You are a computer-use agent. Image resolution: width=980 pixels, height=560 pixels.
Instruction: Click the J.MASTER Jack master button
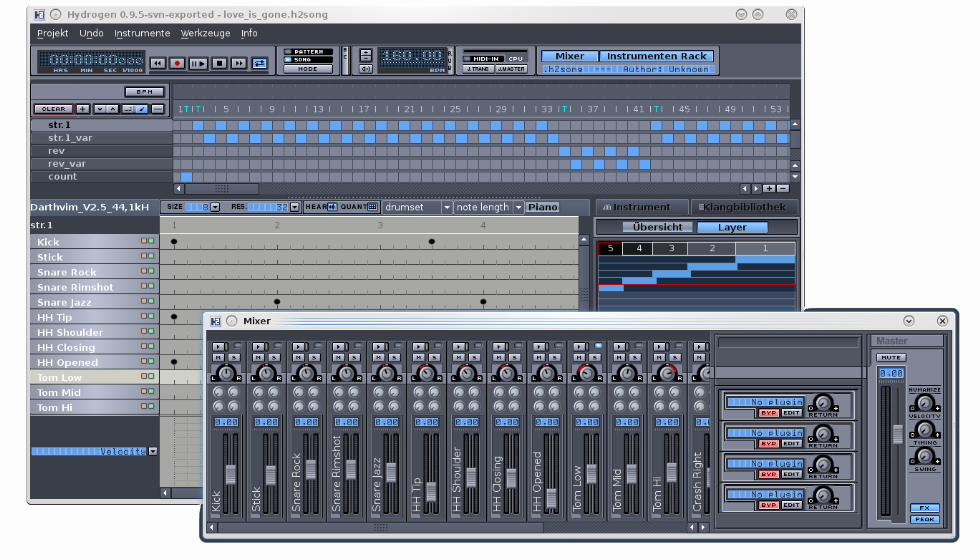coord(511,69)
